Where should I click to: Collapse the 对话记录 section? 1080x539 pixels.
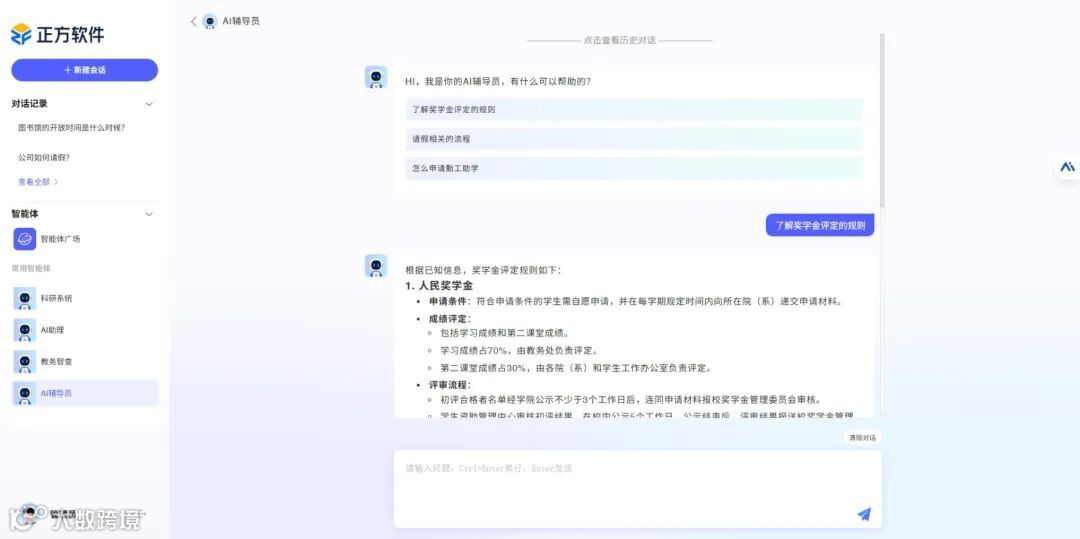click(149, 104)
